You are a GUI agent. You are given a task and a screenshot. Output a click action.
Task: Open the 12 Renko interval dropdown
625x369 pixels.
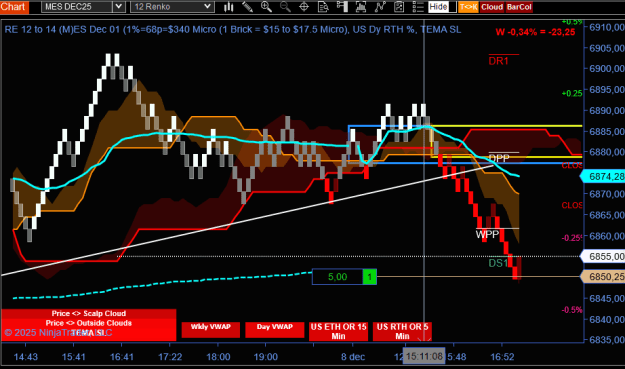pos(172,7)
